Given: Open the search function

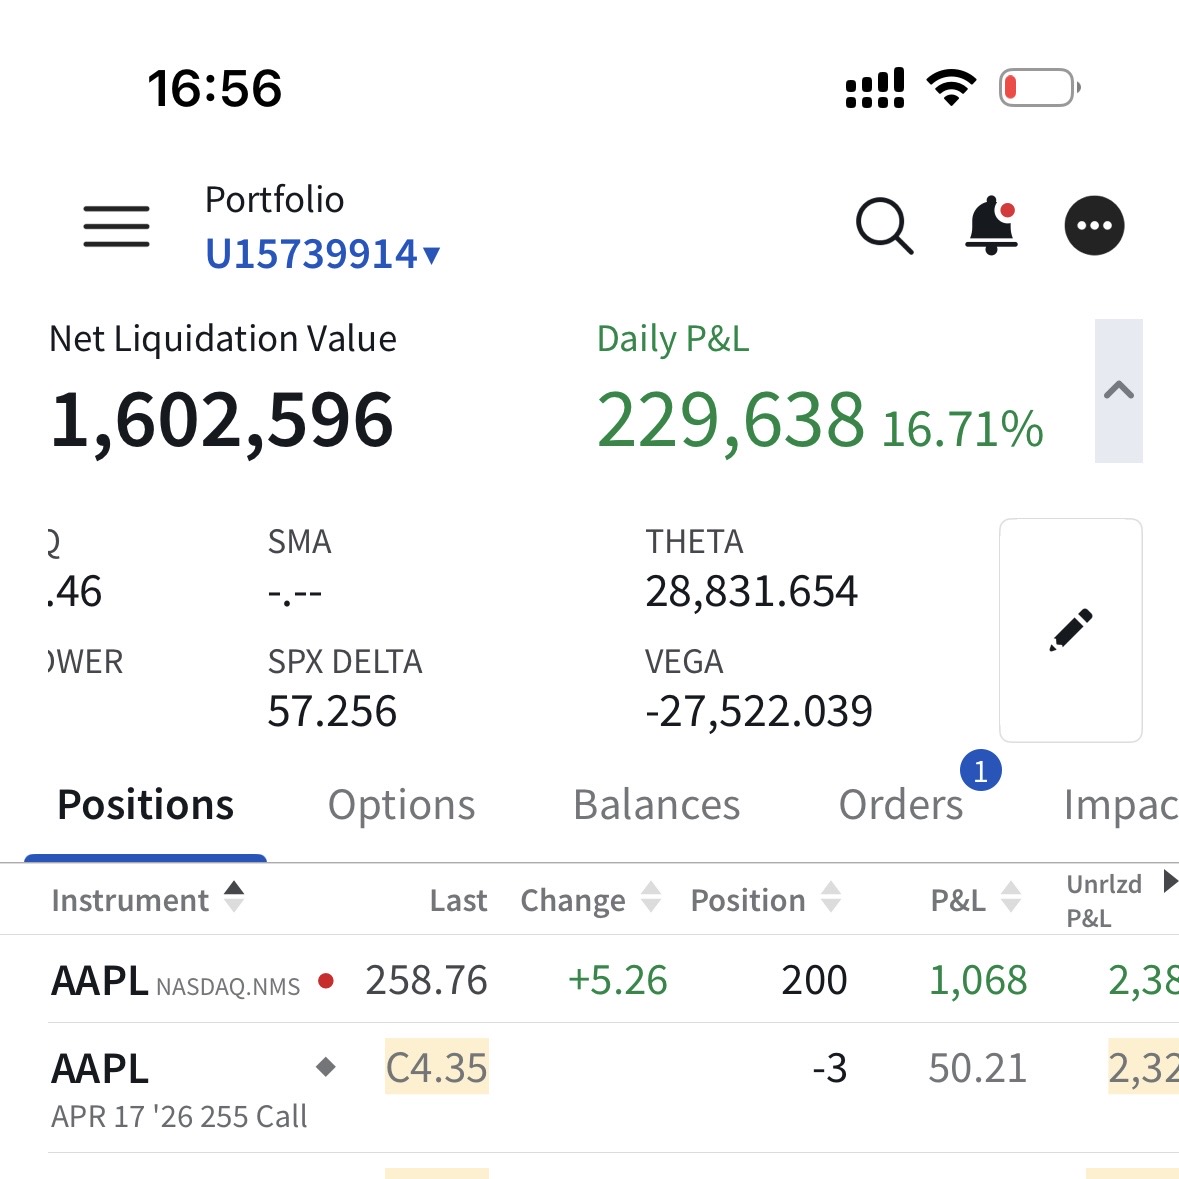Looking at the screenshot, I should 883,226.
